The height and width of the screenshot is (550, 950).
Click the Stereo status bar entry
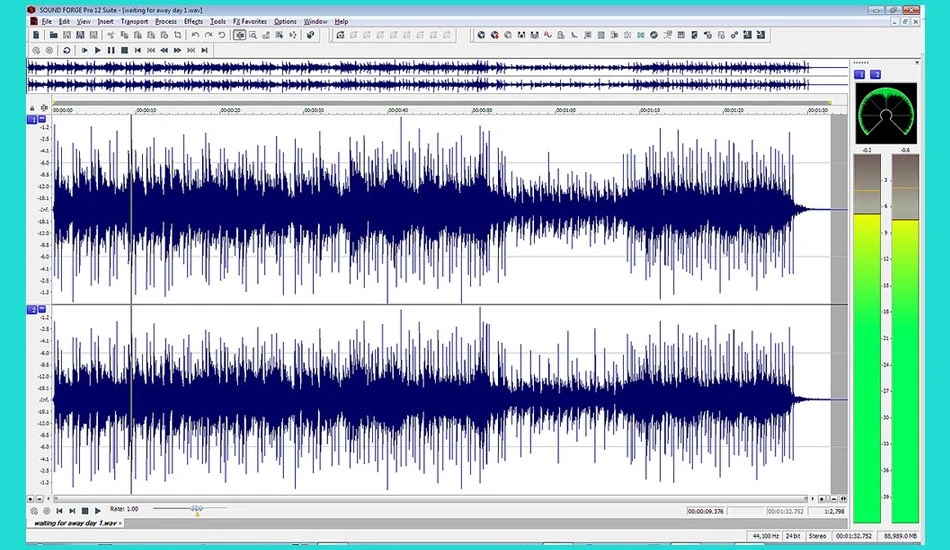tap(817, 536)
